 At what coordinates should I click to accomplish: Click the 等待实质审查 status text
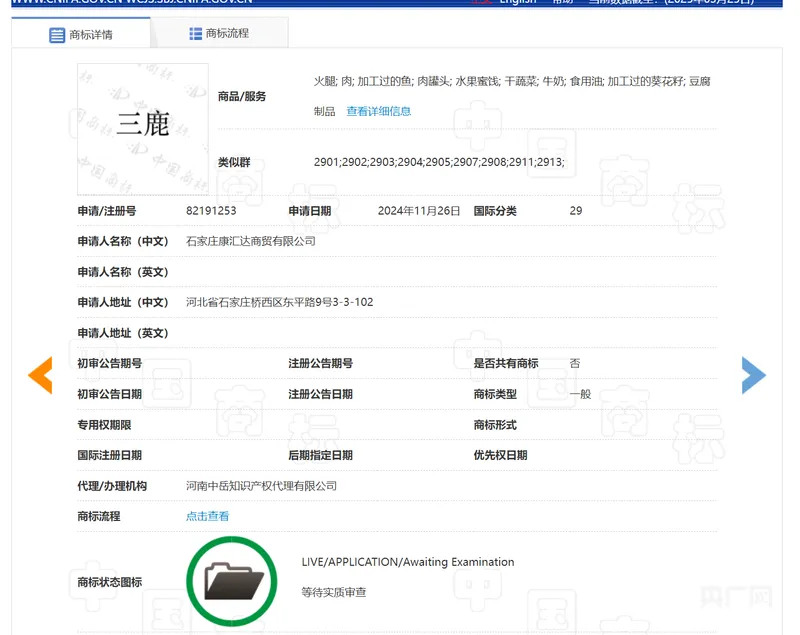333,592
